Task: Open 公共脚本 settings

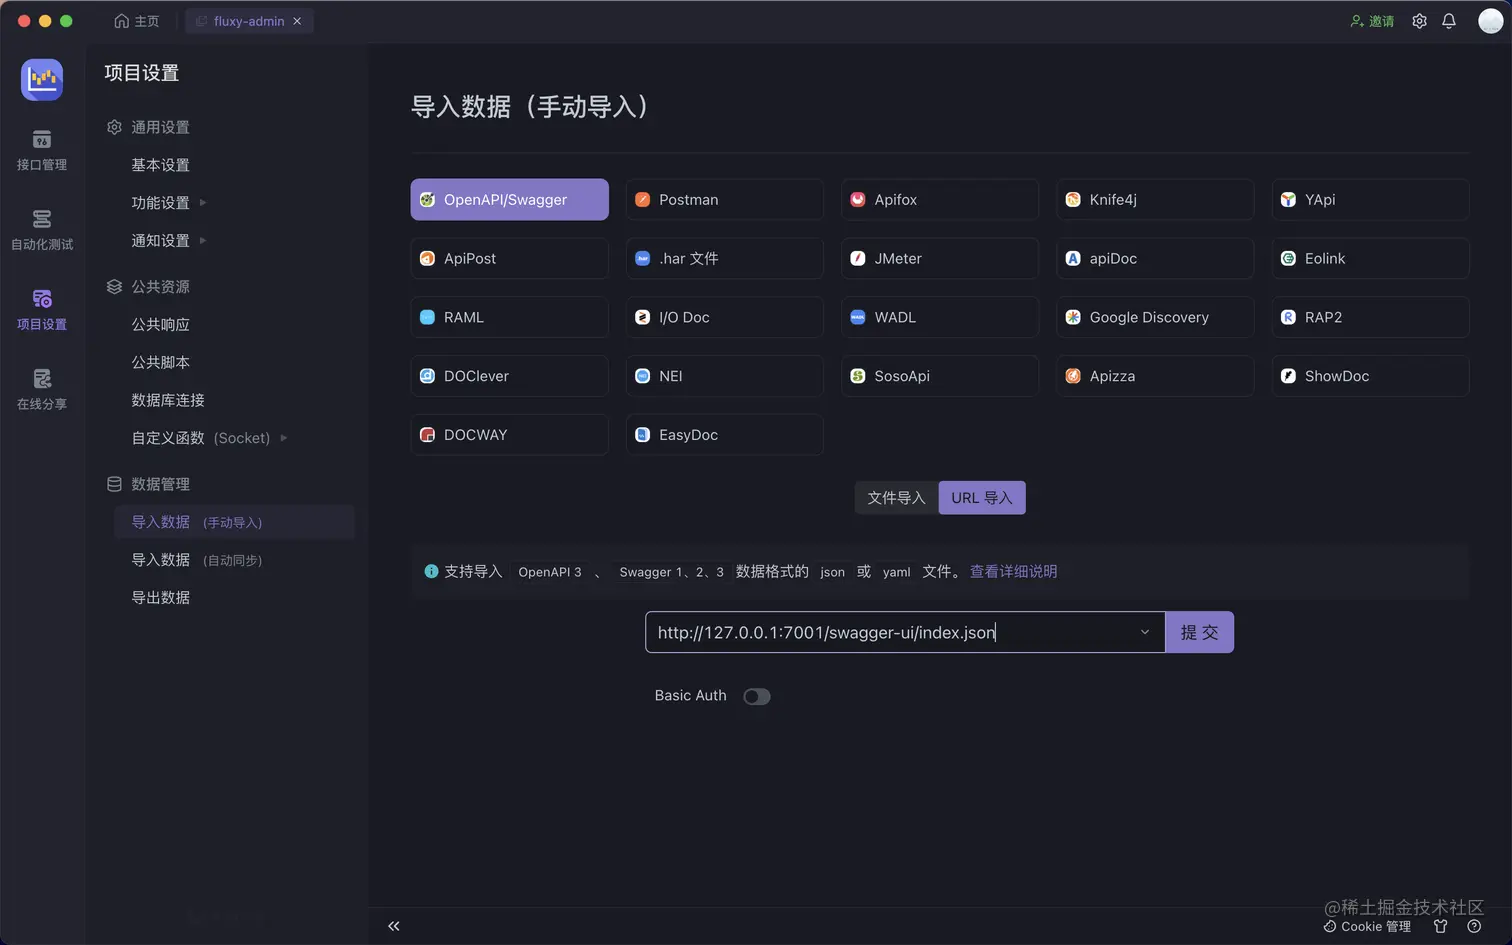Action: pyautogui.click(x=160, y=363)
